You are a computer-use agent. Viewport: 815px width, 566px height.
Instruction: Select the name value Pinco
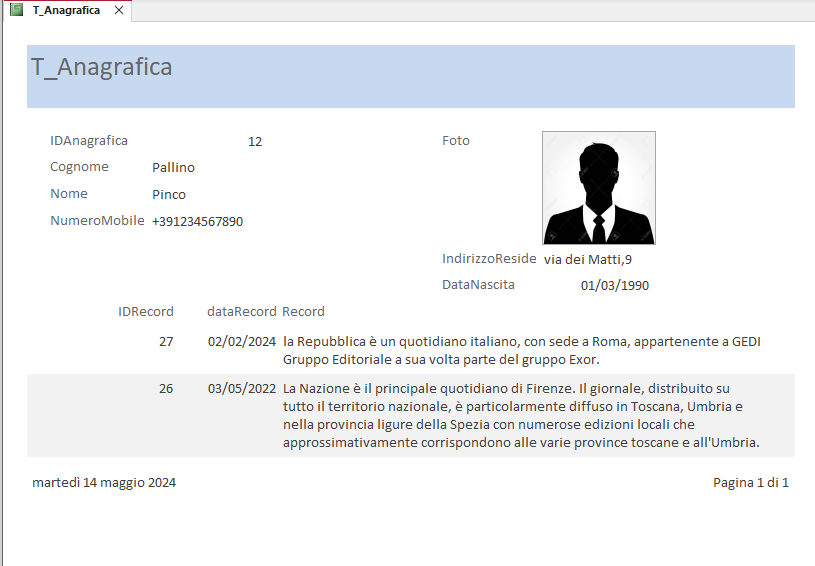(x=169, y=194)
